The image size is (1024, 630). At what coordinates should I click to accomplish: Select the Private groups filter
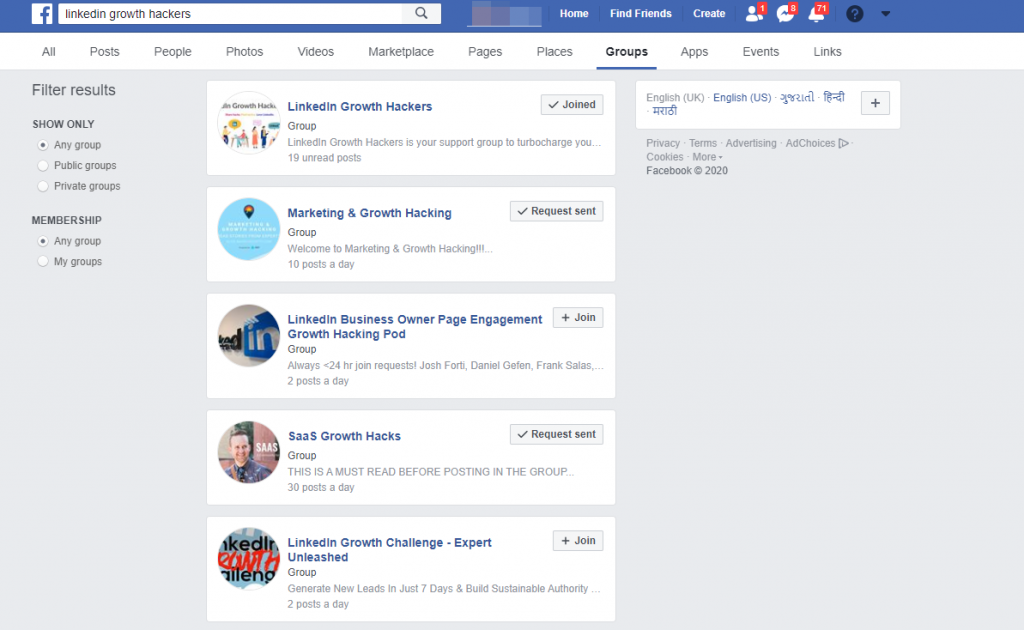click(43, 186)
